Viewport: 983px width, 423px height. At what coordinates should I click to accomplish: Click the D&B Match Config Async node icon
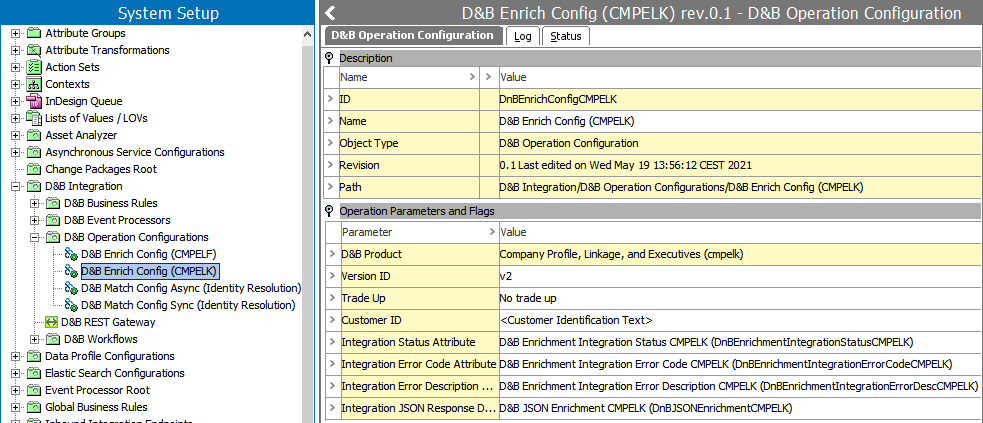coord(71,288)
